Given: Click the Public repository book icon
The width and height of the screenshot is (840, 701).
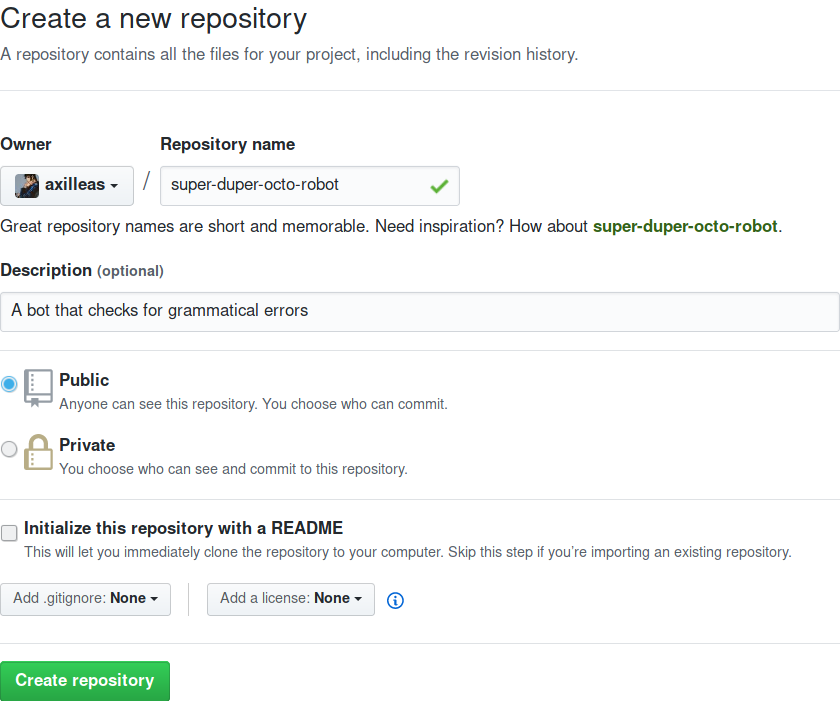Looking at the screenshot, I should coord(38,388).
